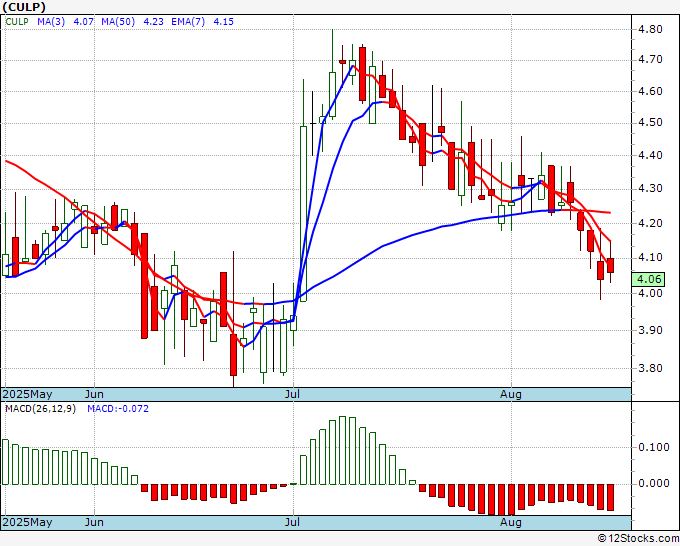
Task: Click the green 4.06 current price tag
Action: pyautogui.click(x=648, y=279)
